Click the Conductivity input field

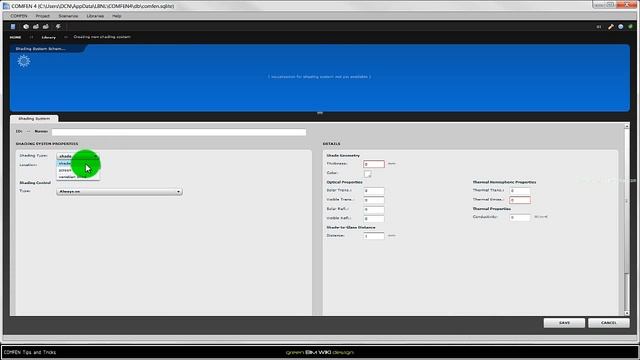[520, 218]
